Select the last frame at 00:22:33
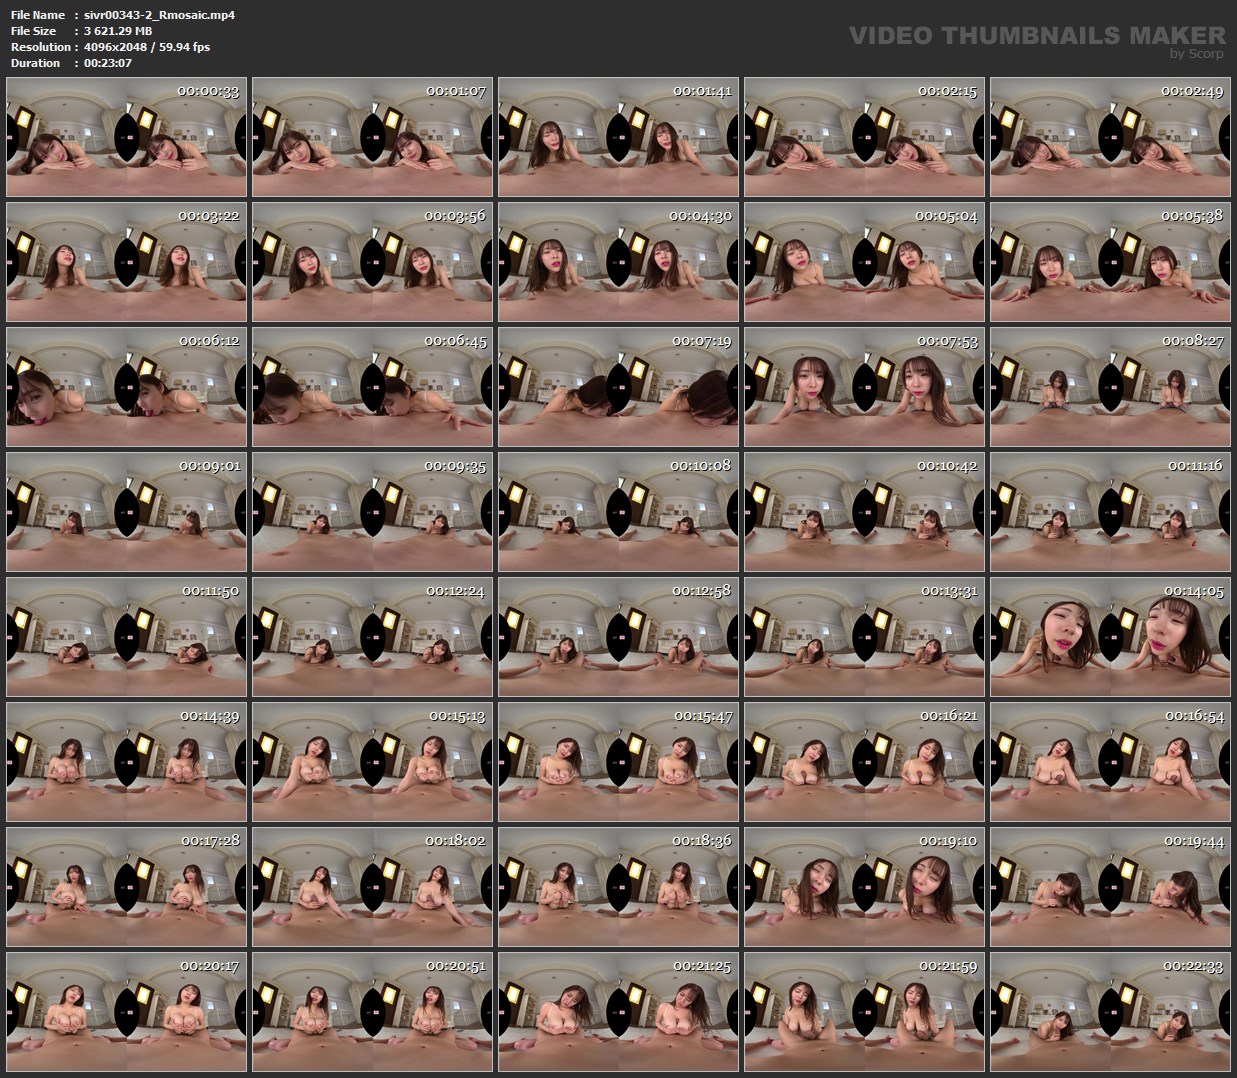1237x1078 pixels. [x=1110, y=1012]
